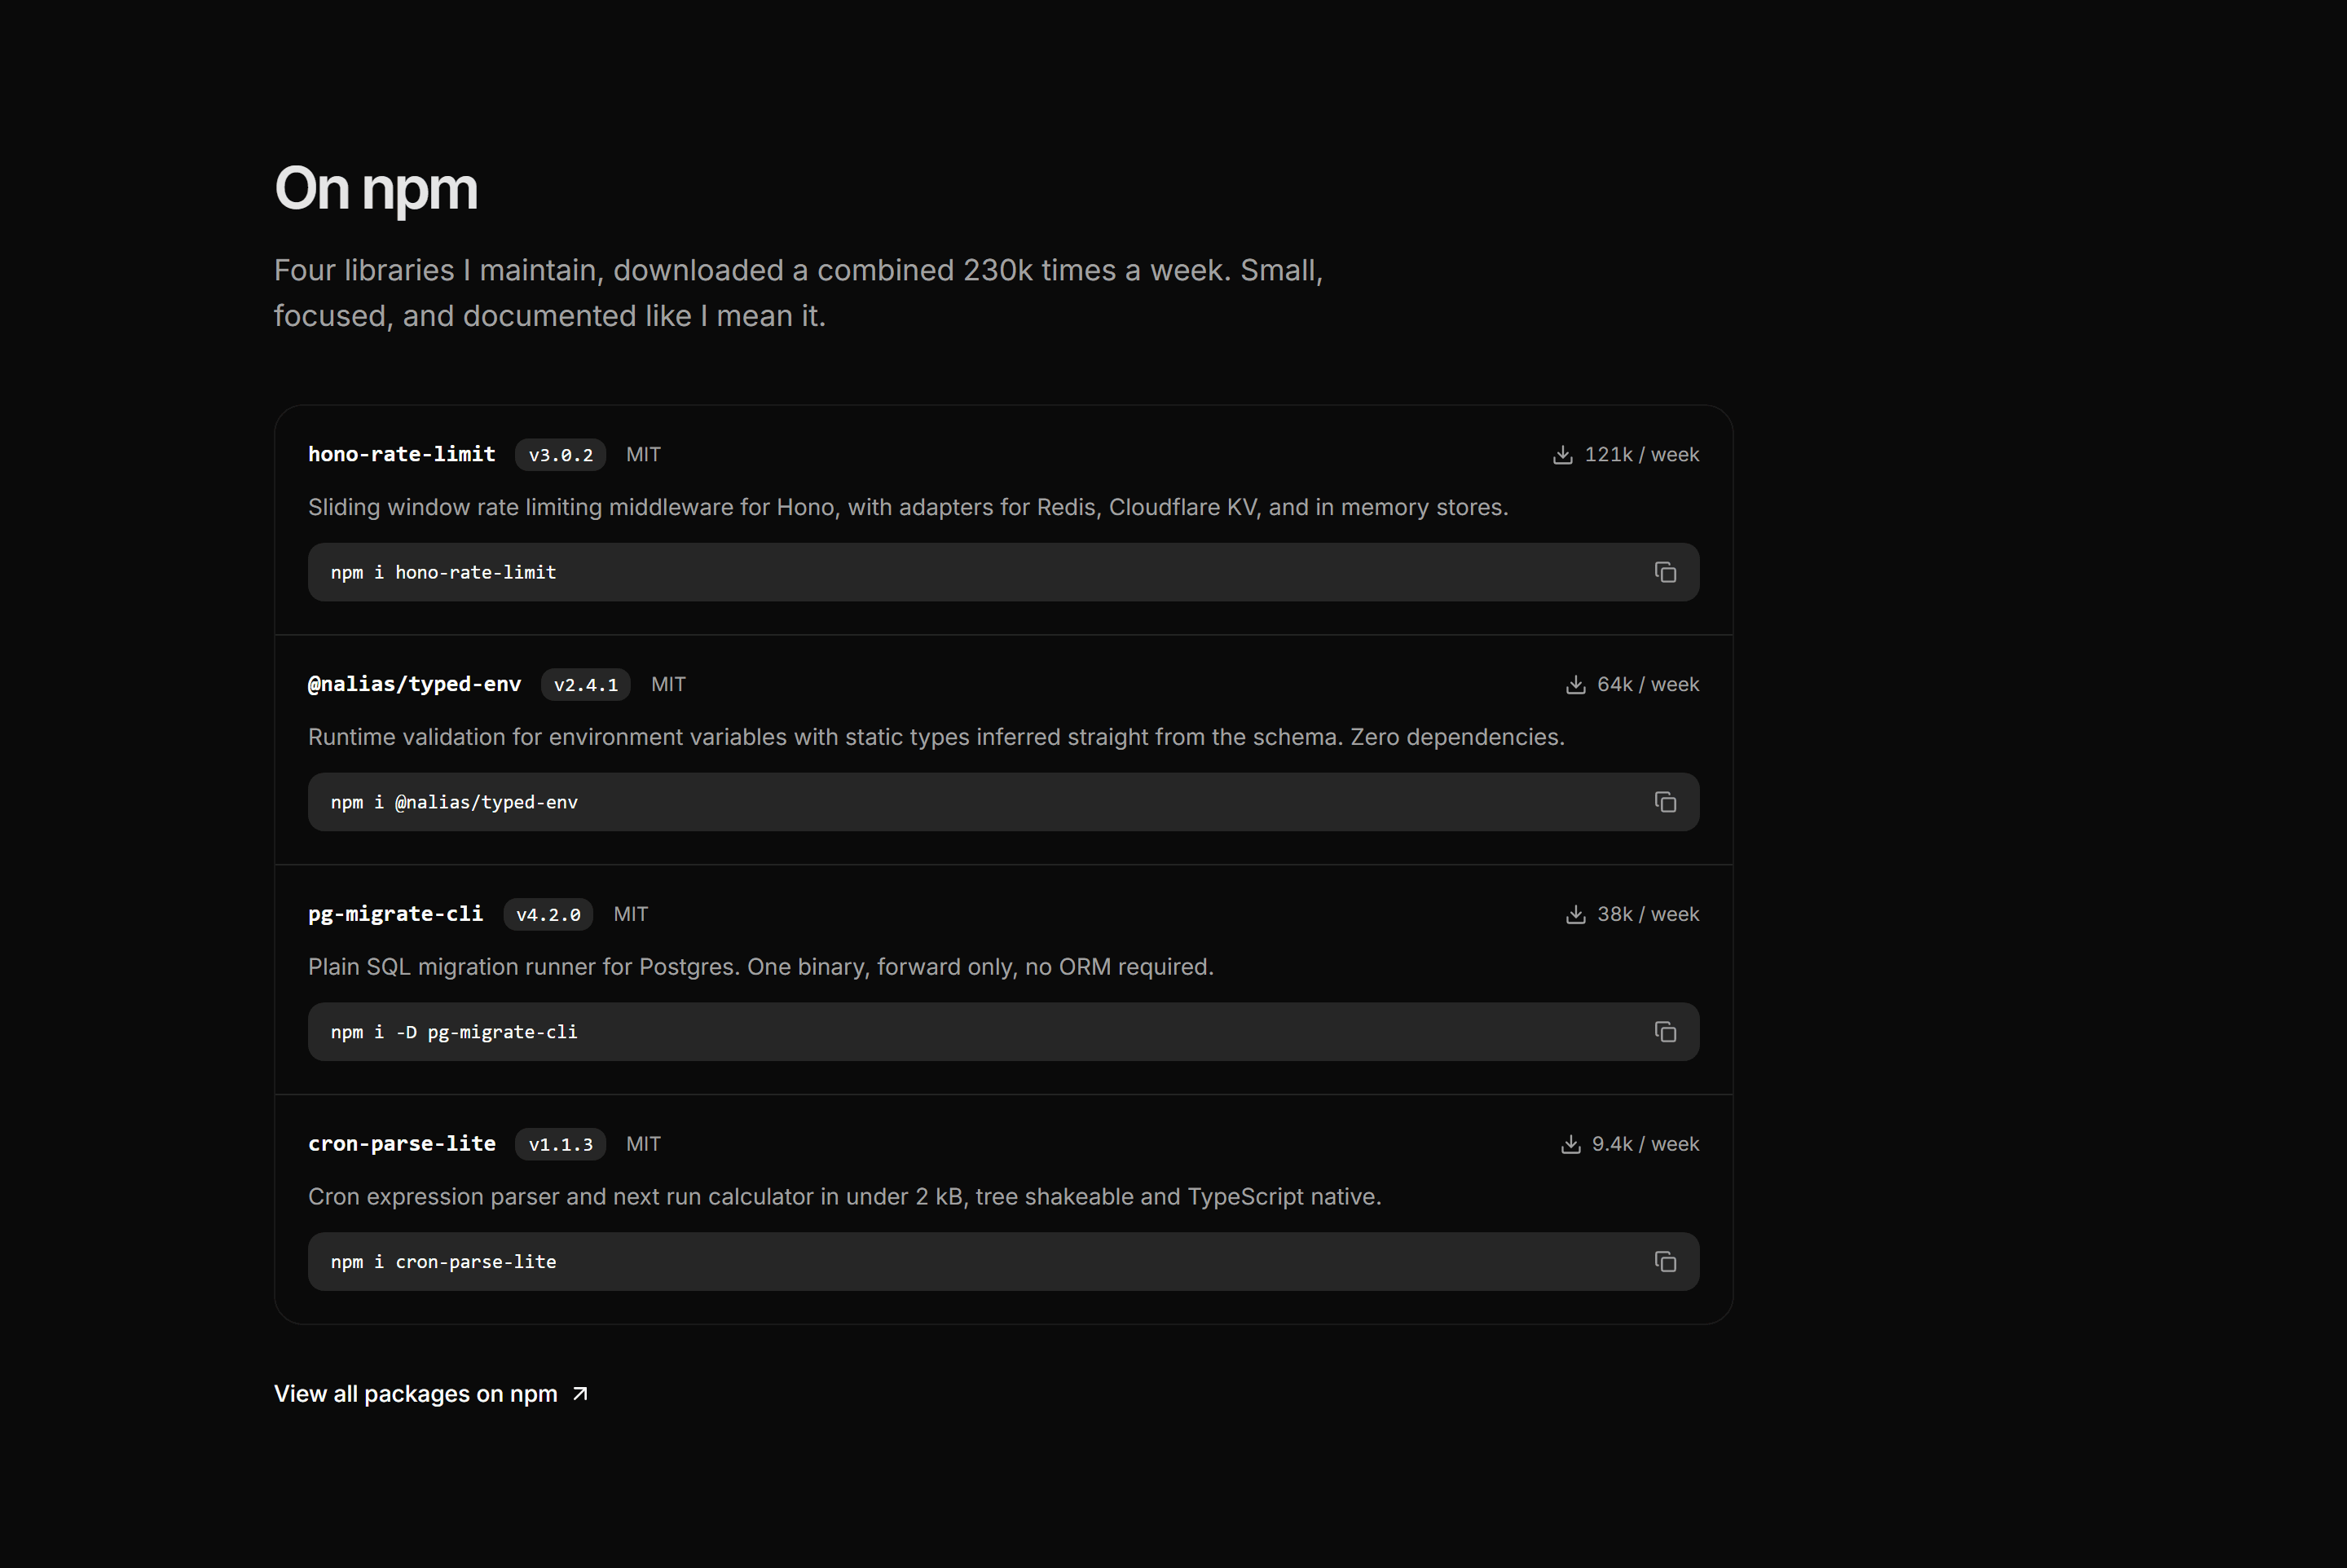2347x1568 pixels.
Task: Copy the @nalias/typed-env install command
Action: pos(1665,802)
